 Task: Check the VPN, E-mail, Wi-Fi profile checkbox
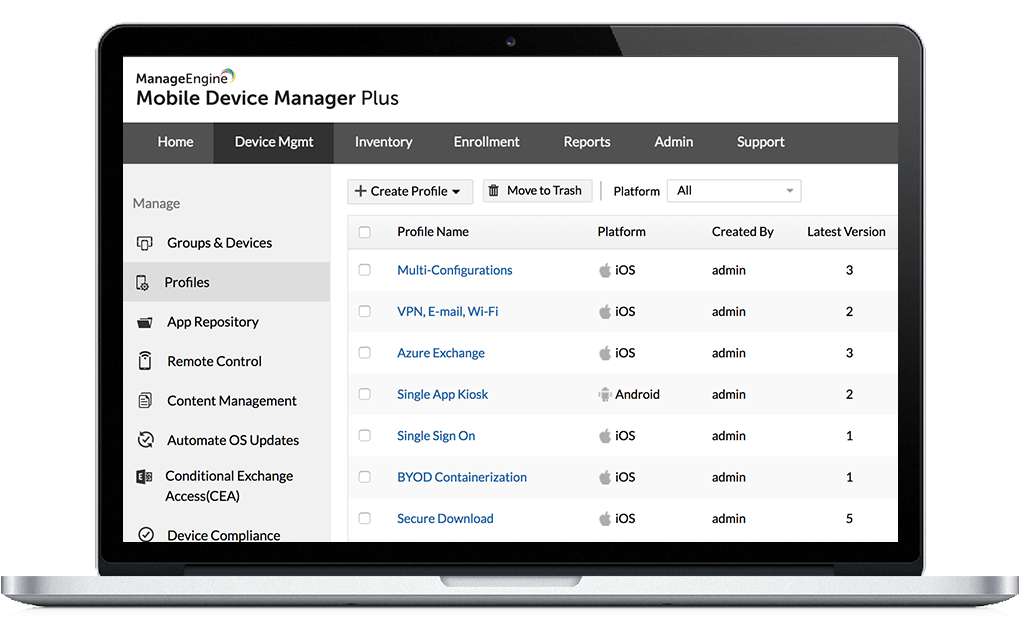click(x=365, y=311)
